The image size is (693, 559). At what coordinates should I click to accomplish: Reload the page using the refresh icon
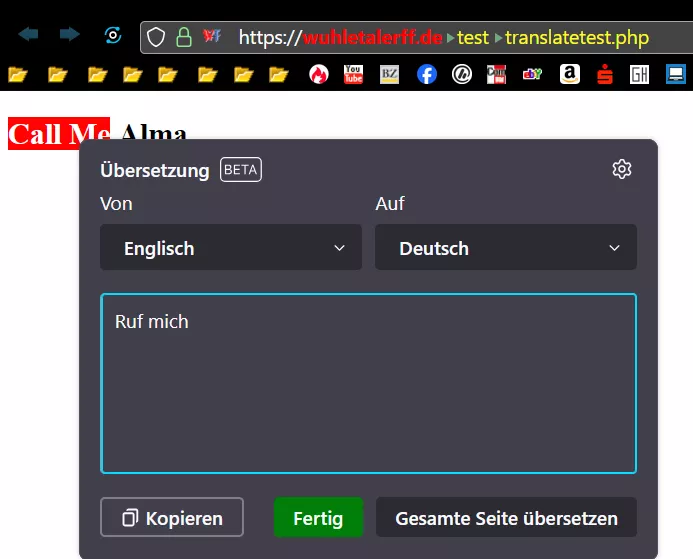tap(113, 35)
